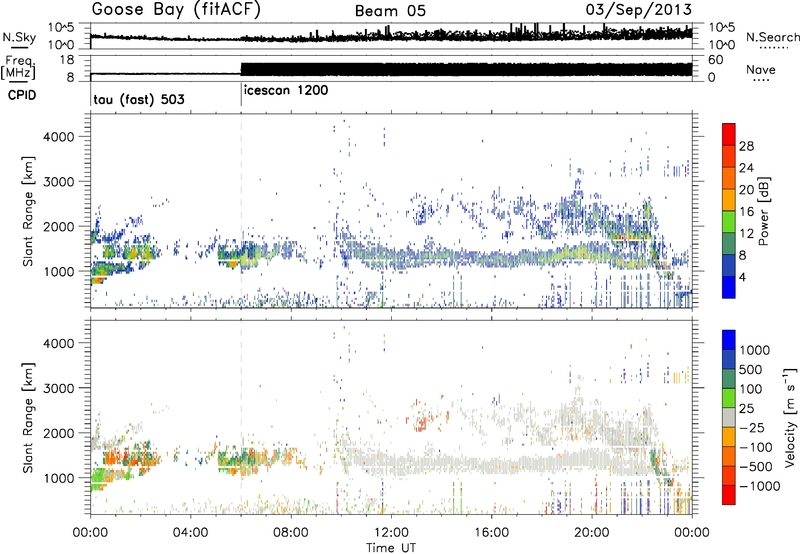
Task: Click the left noise axis '10^5' label
Action: click(61, 27)
